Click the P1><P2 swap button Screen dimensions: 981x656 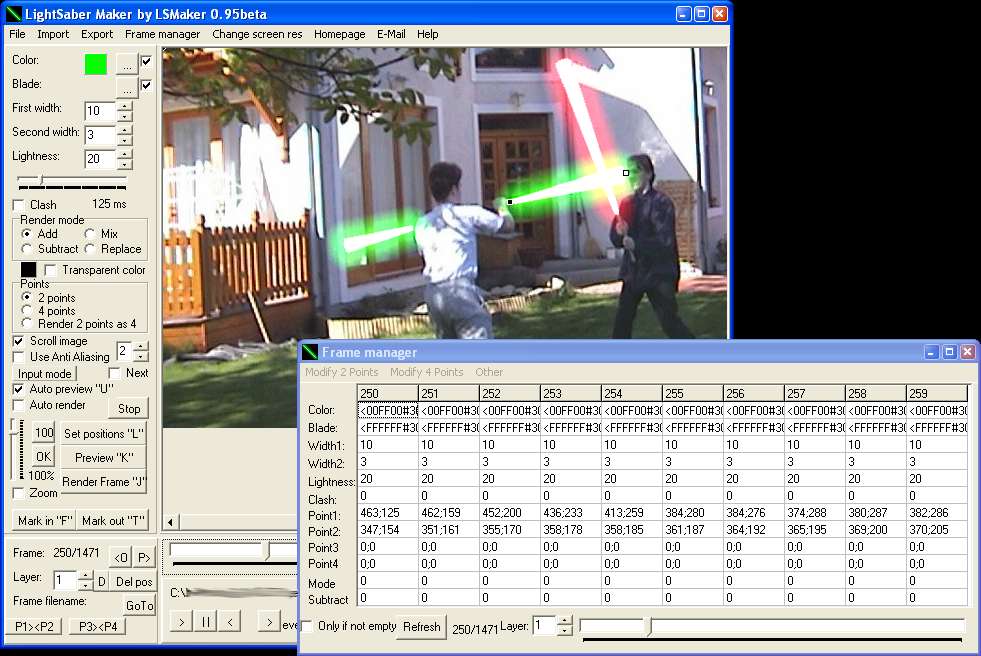tap(34, 626)
